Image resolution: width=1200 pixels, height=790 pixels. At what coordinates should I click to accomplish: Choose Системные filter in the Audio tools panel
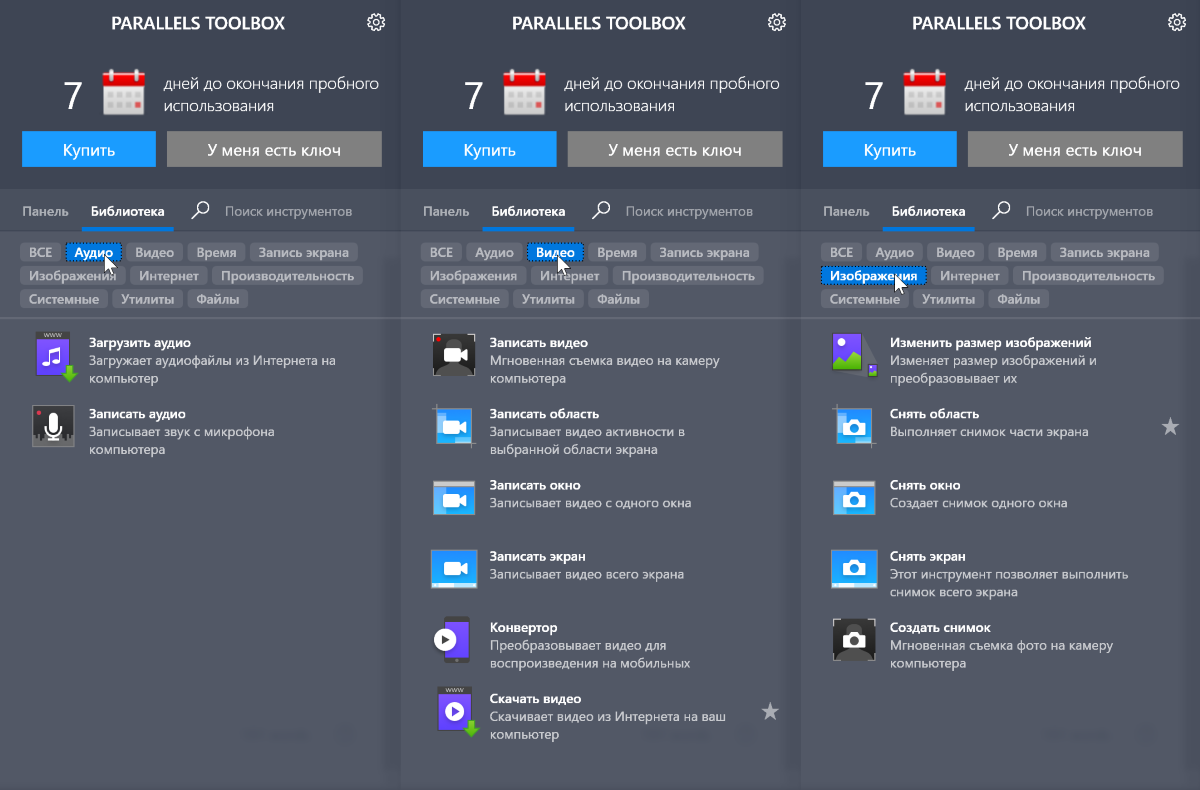(x=64, y=299)
